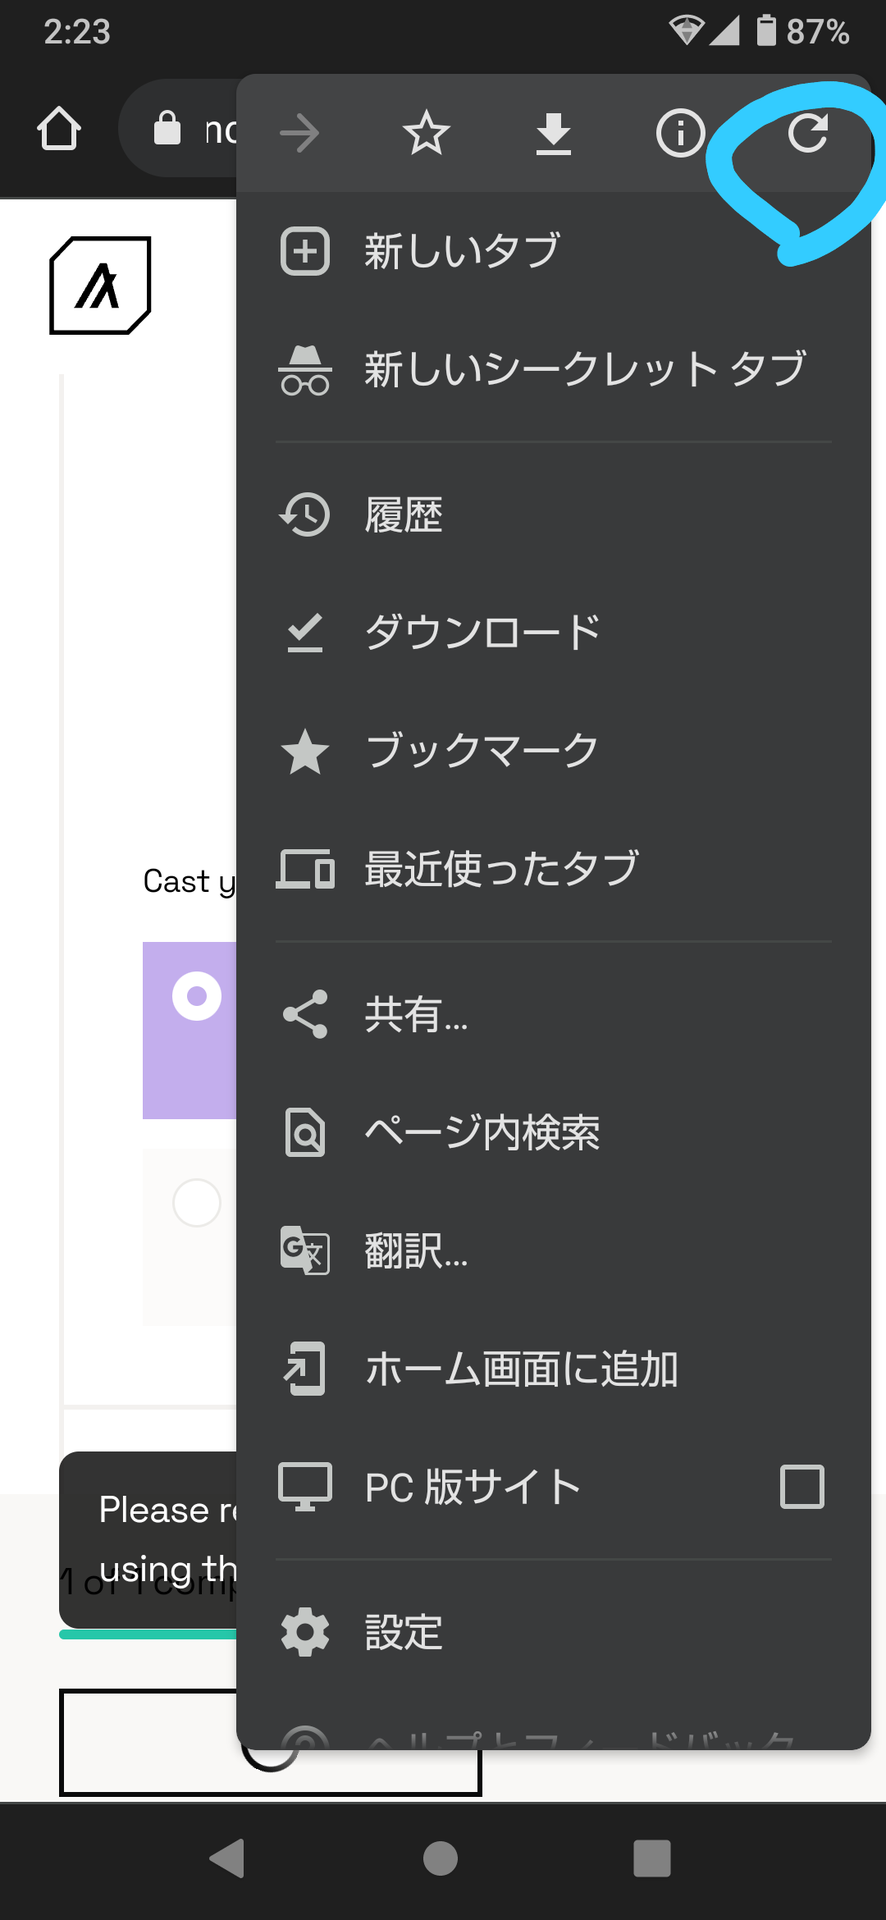The height and width of the screenshot is (1920, 886).
Task: Open 新しいタブ (new tab)
Action: tap(553, 251)
